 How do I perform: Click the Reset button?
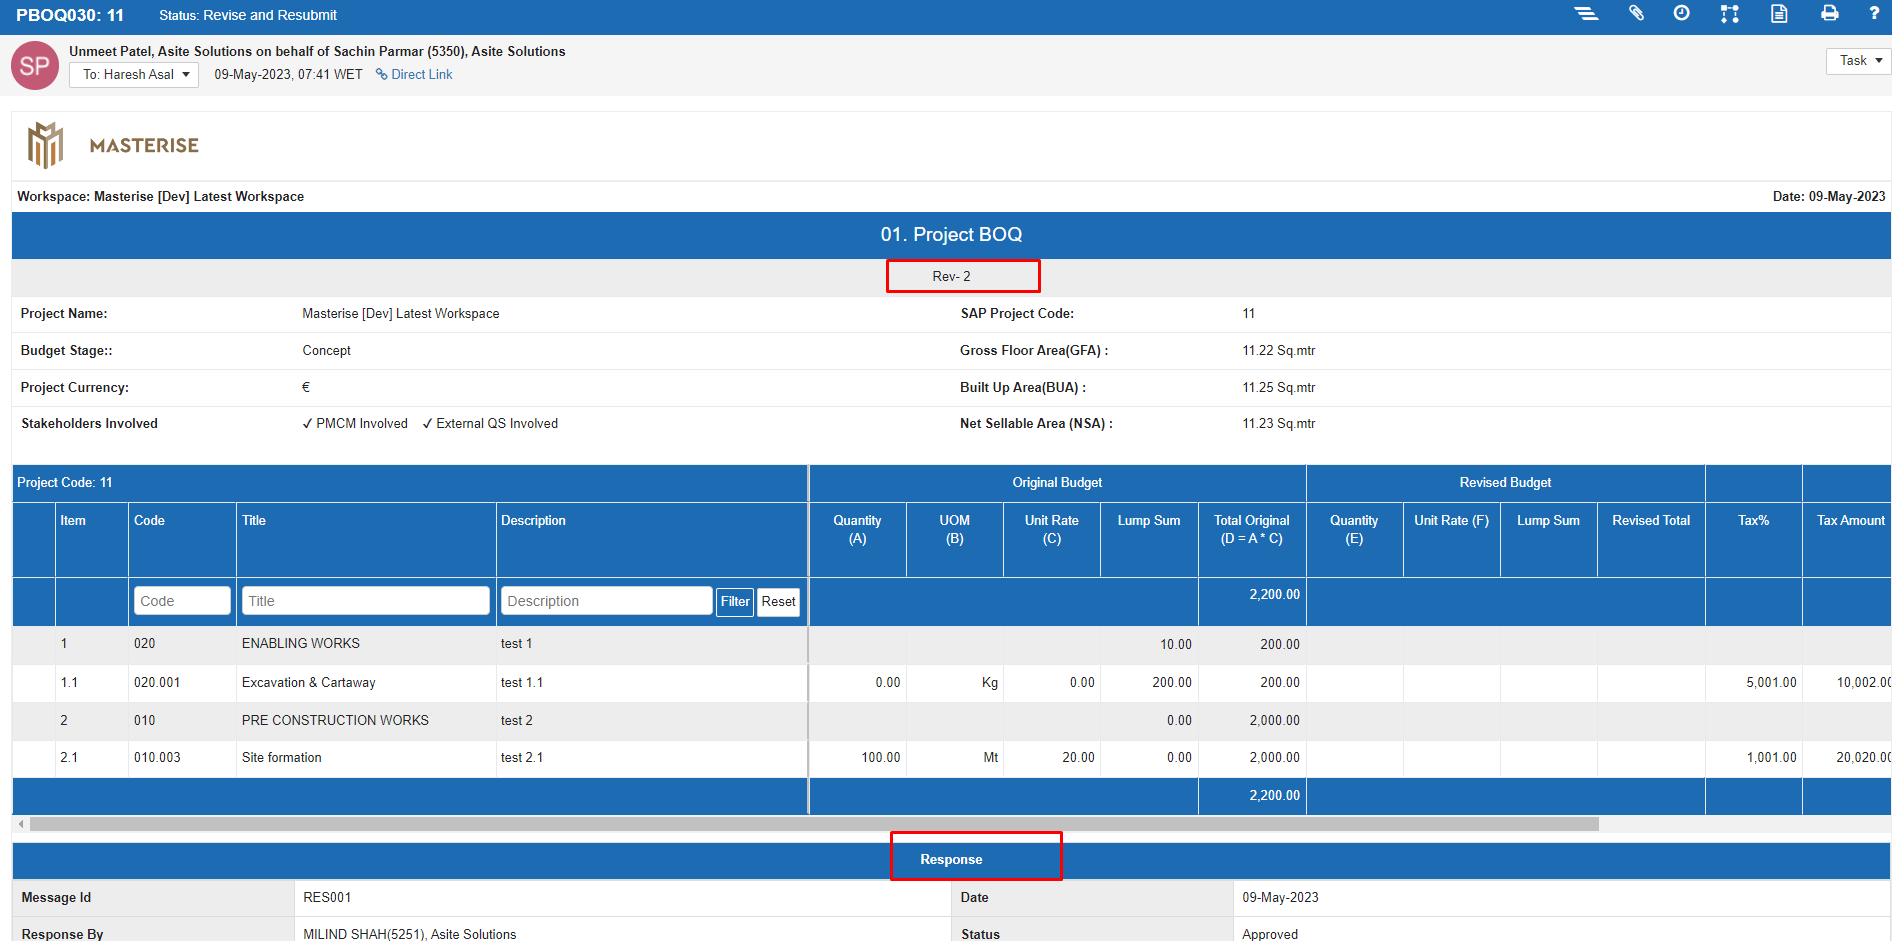coord(778,601)
